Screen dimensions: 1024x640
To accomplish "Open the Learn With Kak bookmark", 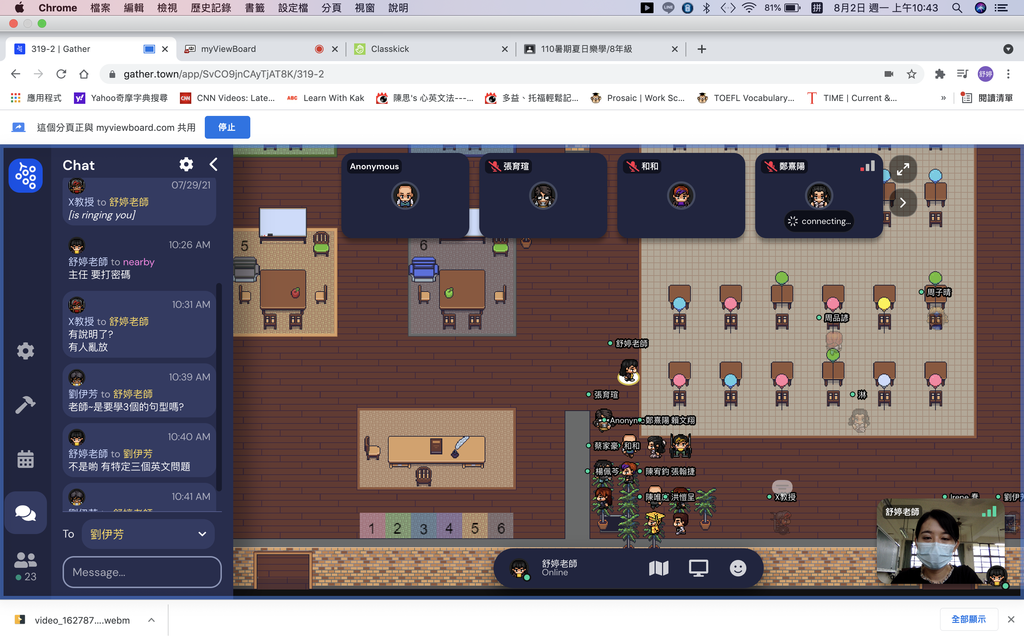I will point(325,98).
